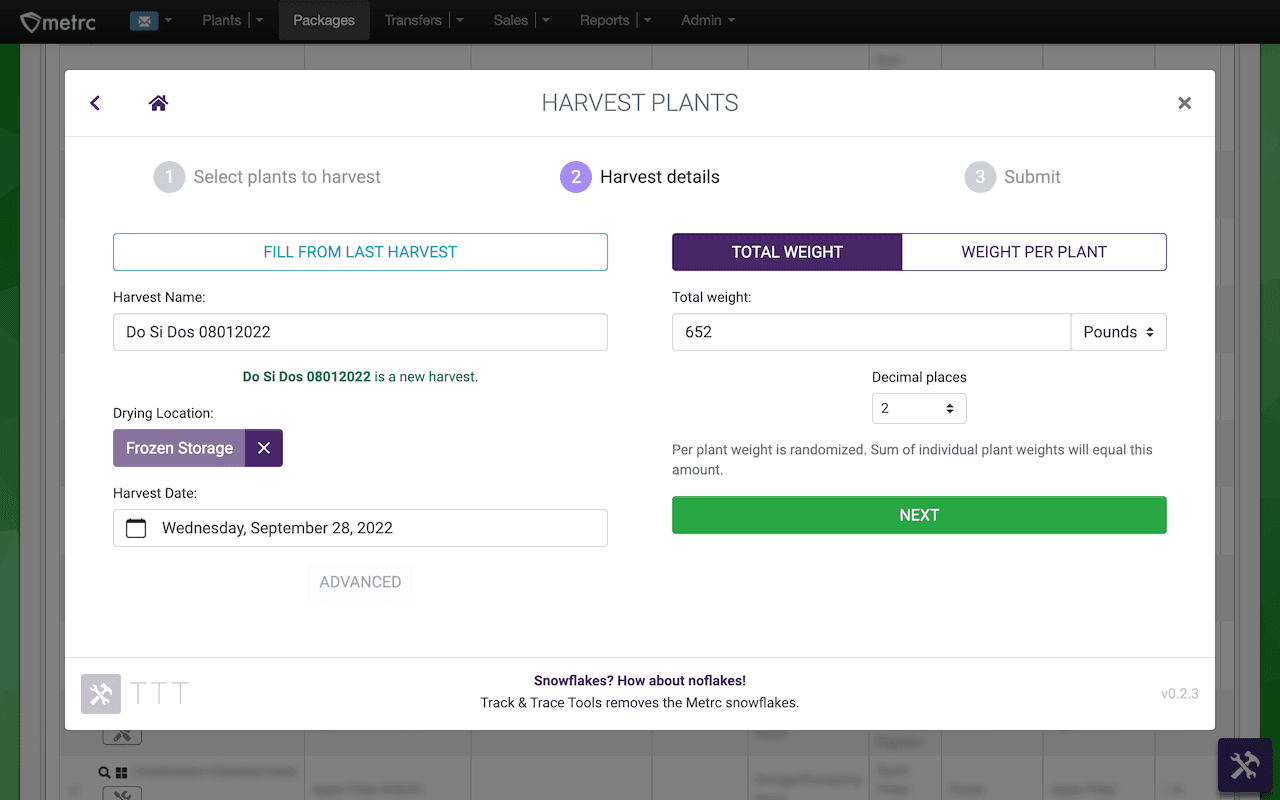Select the Total Weight mode
1280x800 pixels.
787,252
